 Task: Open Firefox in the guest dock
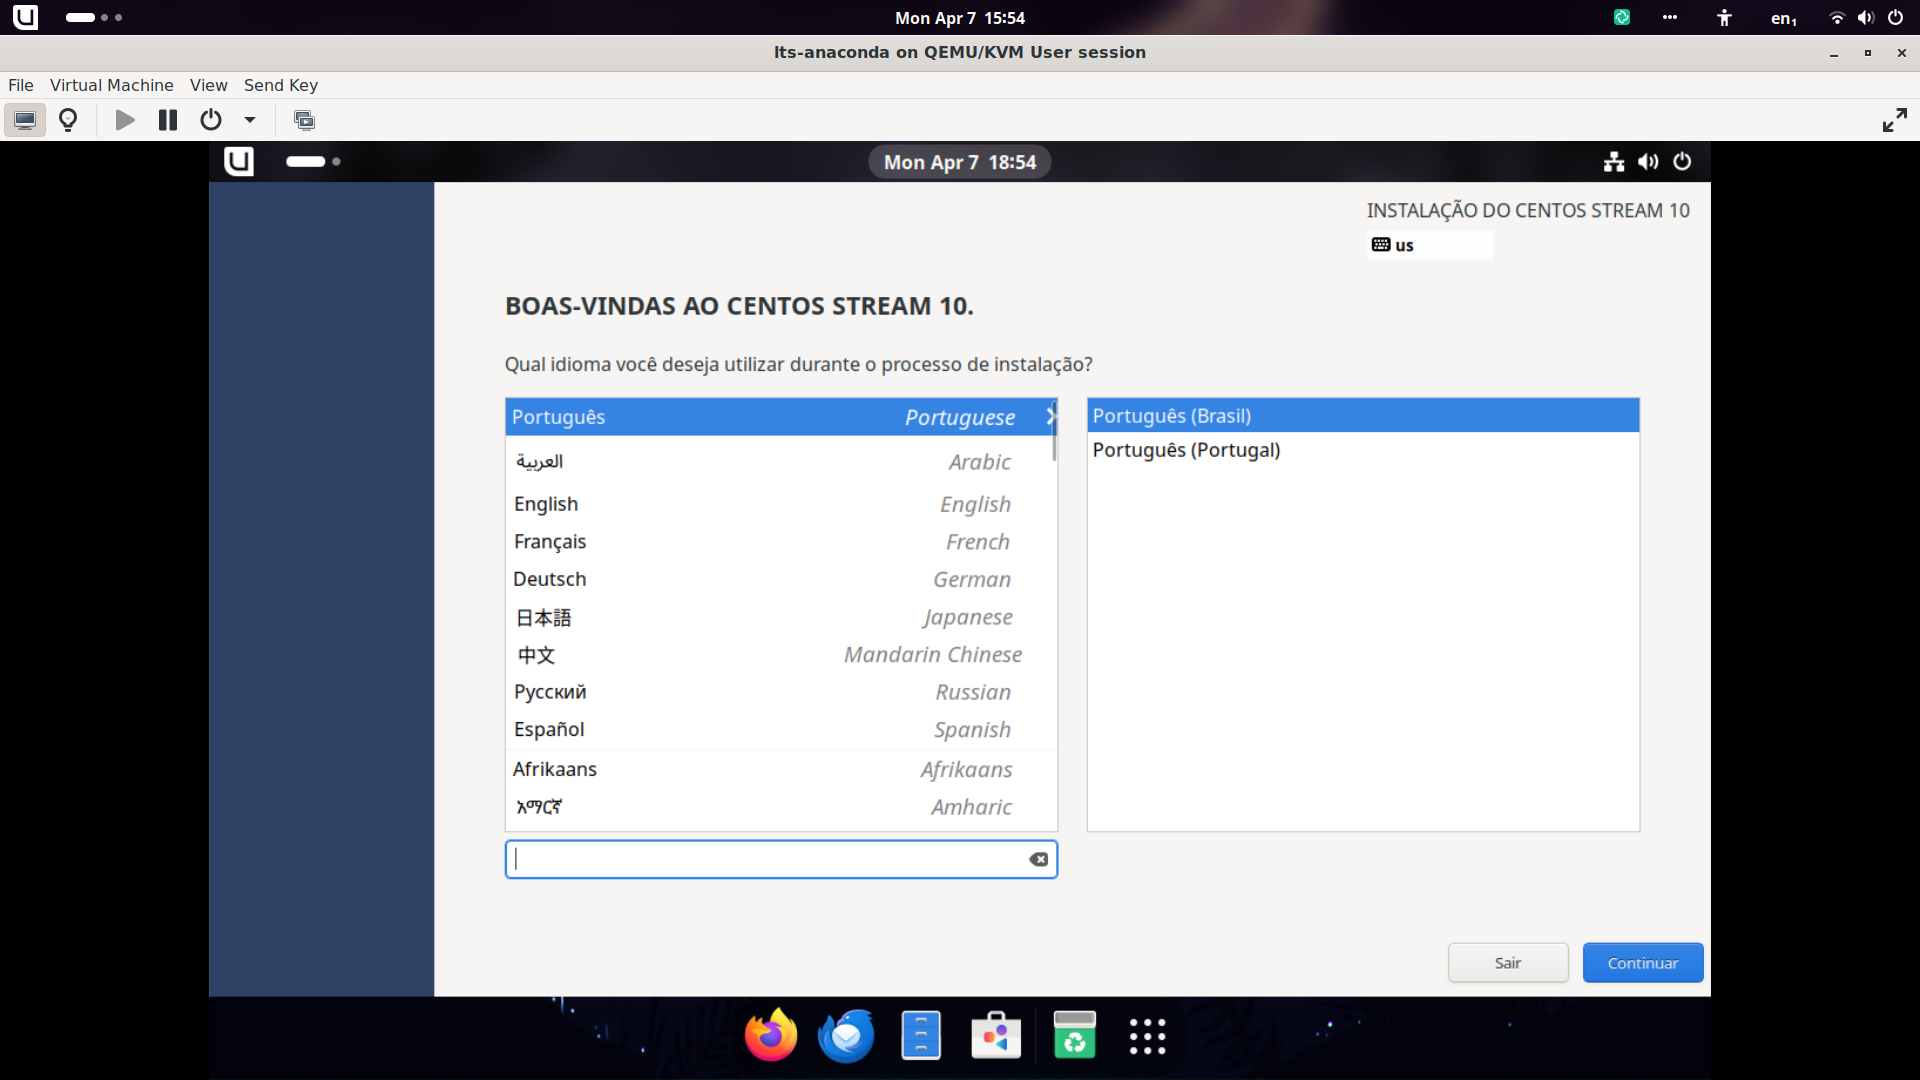(x=771, y=1036)
